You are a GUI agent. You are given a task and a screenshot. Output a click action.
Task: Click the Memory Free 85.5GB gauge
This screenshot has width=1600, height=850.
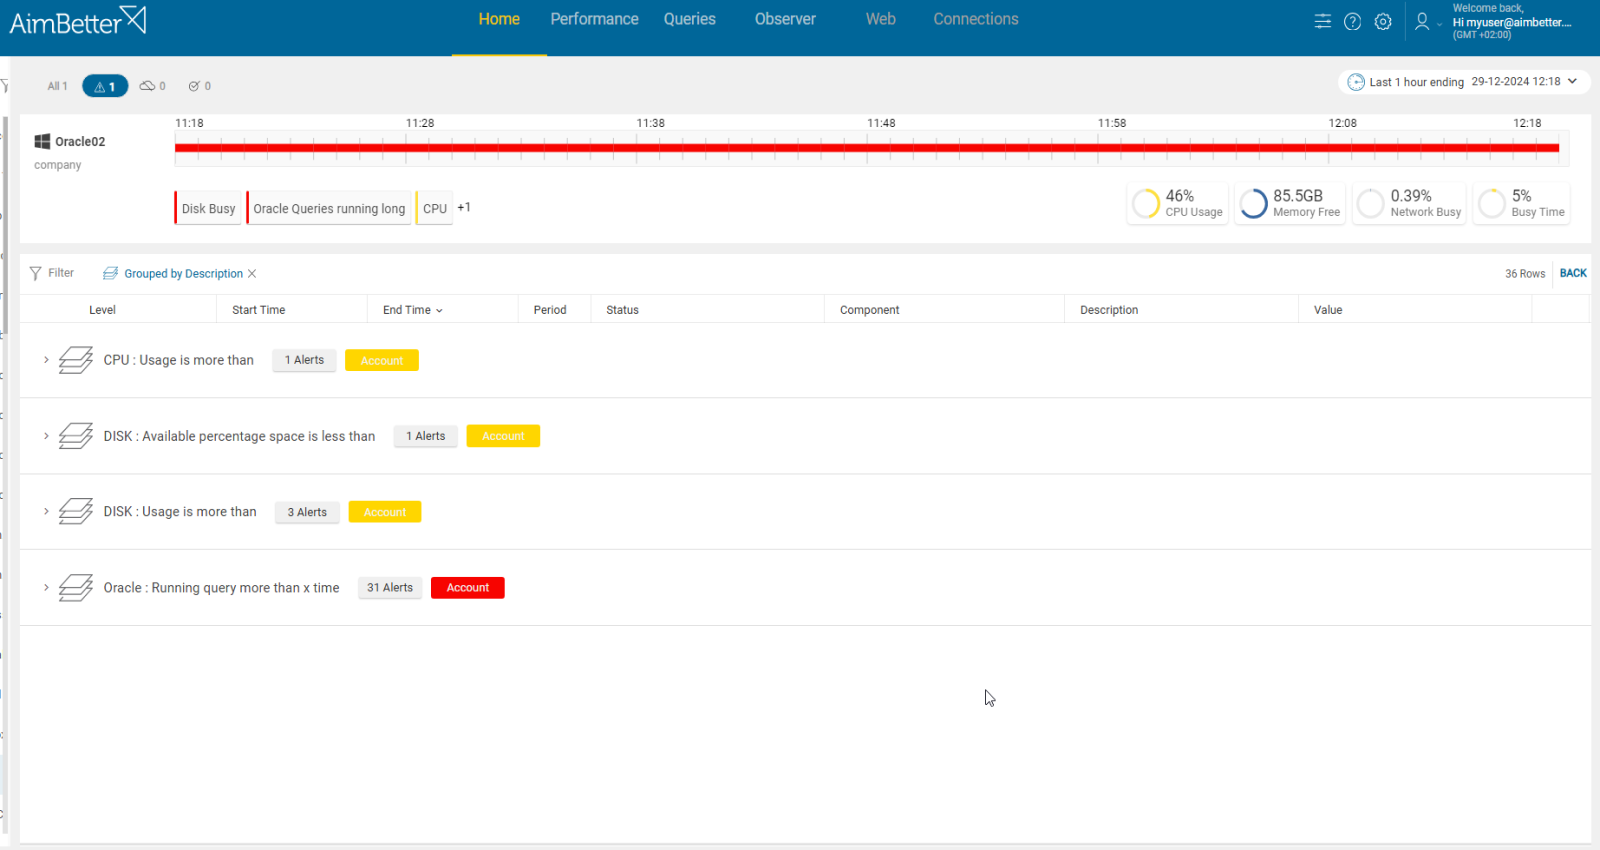click(x=1290, y=203)
